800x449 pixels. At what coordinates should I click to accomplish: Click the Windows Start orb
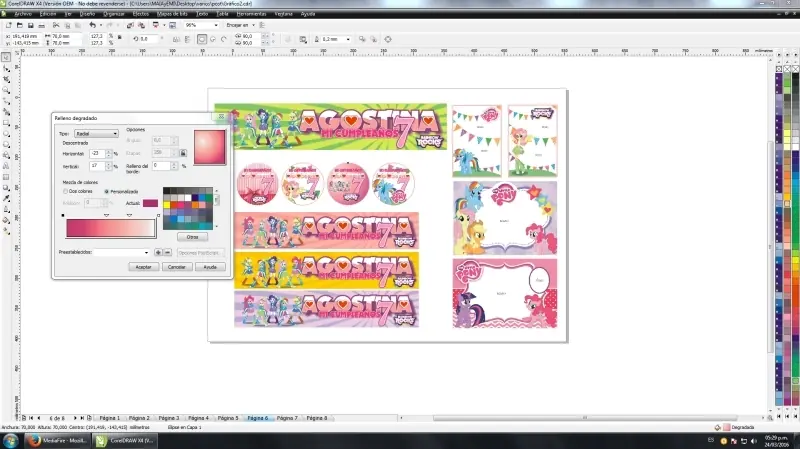[x=10, y=440]
